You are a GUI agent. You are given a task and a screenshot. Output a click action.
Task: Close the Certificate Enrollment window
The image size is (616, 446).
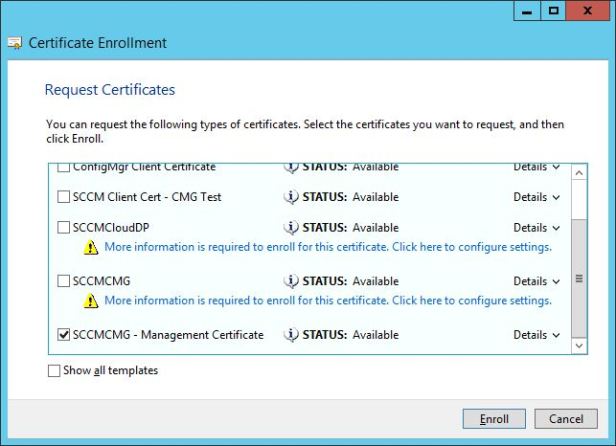[588, 11]
